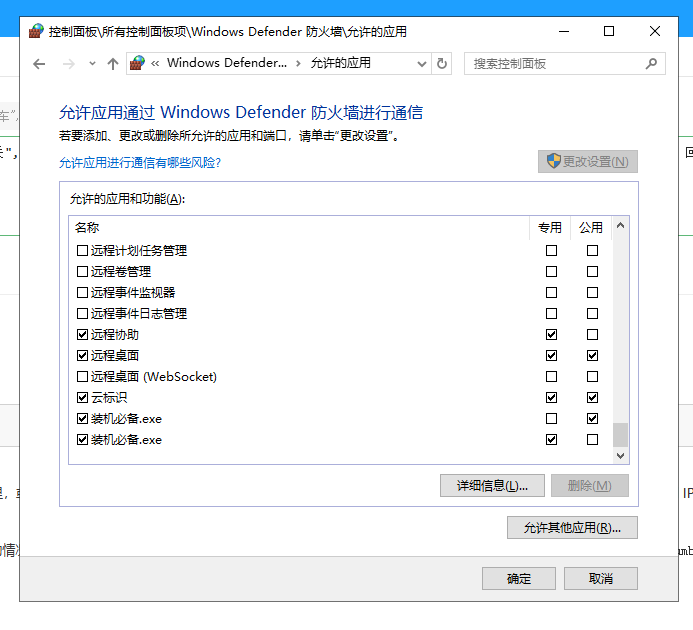
Task: Open the risks of allowing apps link
Action: (140, 163)
